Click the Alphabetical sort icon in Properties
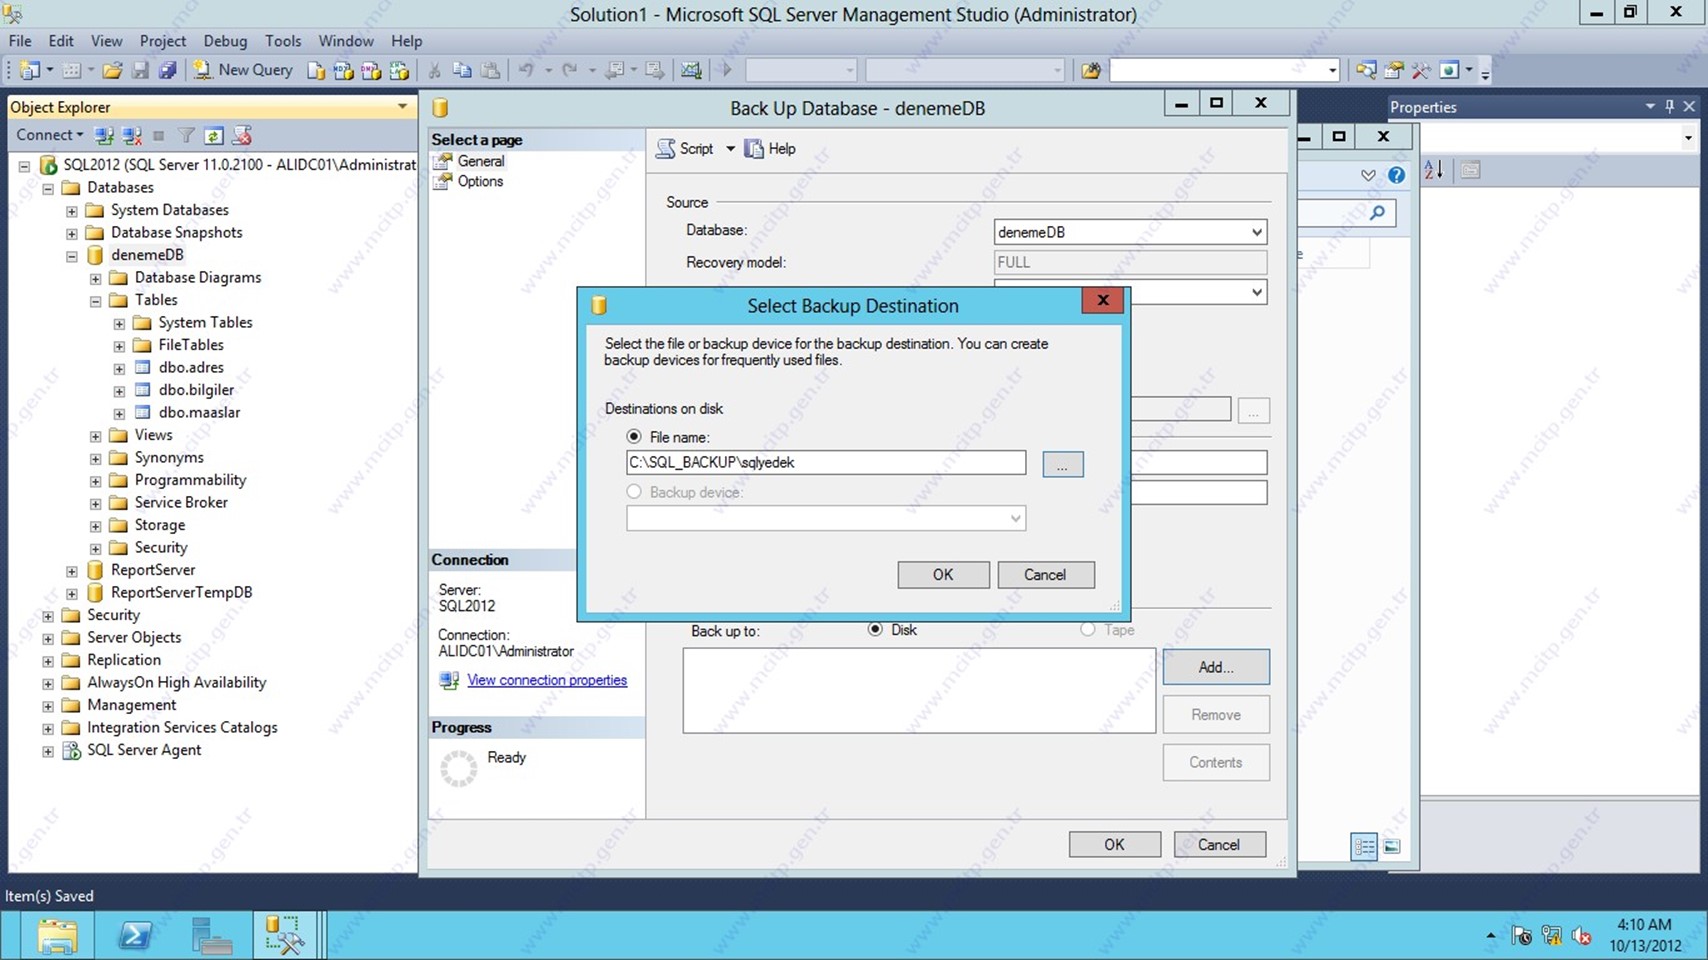This screenshot has height=960, width=1708. point(1433,170)
